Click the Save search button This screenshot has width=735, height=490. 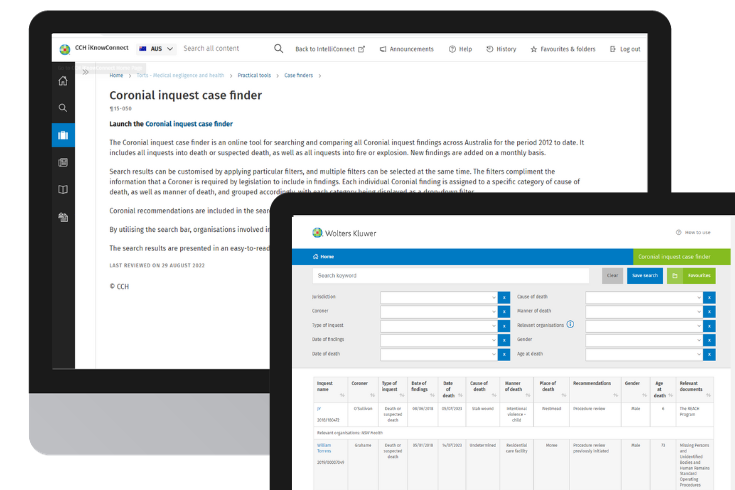(644, 275)
